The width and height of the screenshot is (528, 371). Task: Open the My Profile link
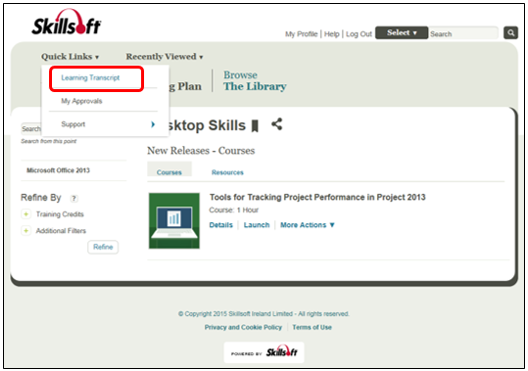[301, 34]
